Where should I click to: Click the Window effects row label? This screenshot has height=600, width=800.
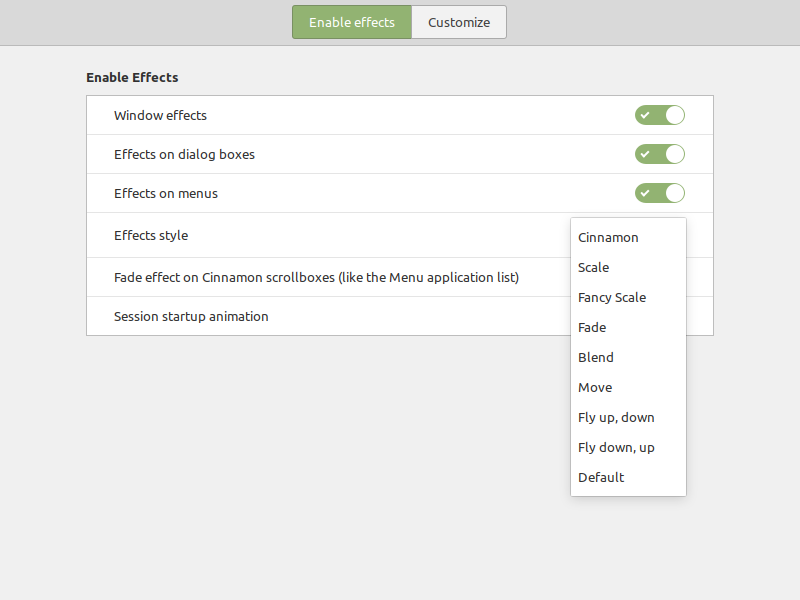click(x=160, y=115)
